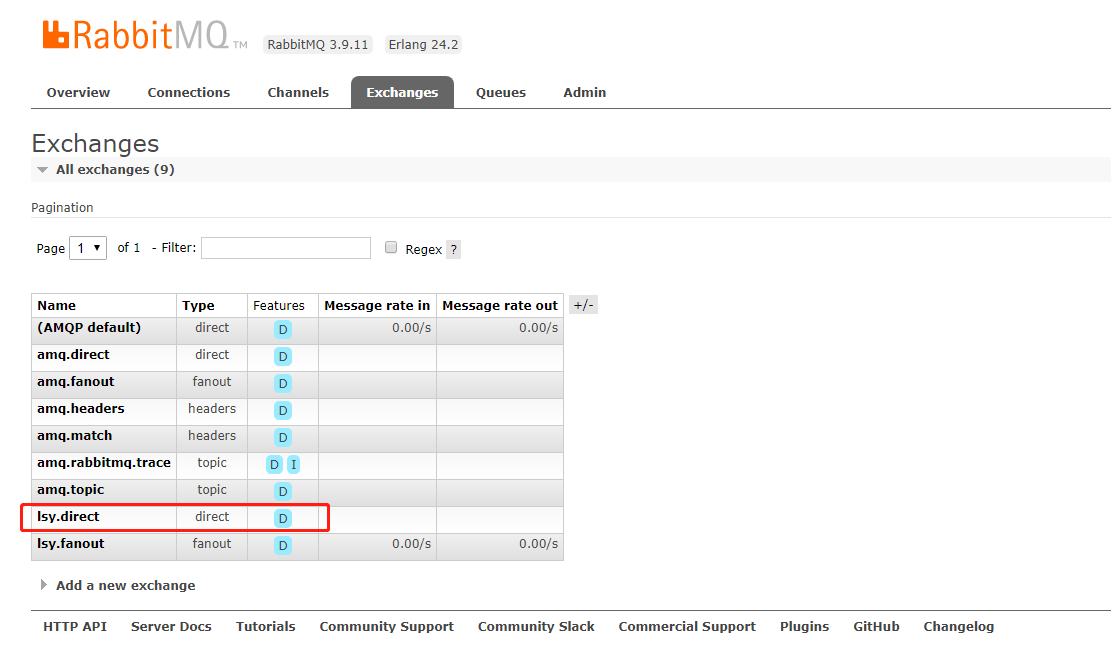Click the D feature badge for amq.fanout
Screen dimensions: 1111x653
[x=283, y=383]
